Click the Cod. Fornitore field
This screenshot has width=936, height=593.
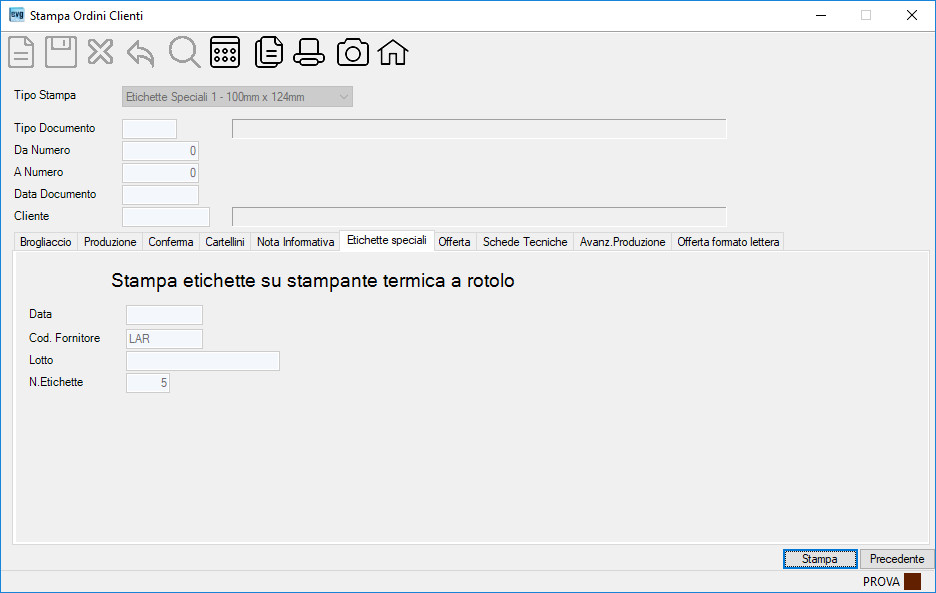pyautogui.click(x=164, y=339)
